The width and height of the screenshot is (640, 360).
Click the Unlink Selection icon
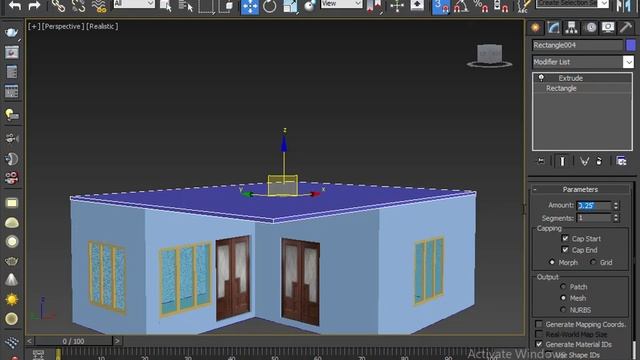(x=78, y=6)
